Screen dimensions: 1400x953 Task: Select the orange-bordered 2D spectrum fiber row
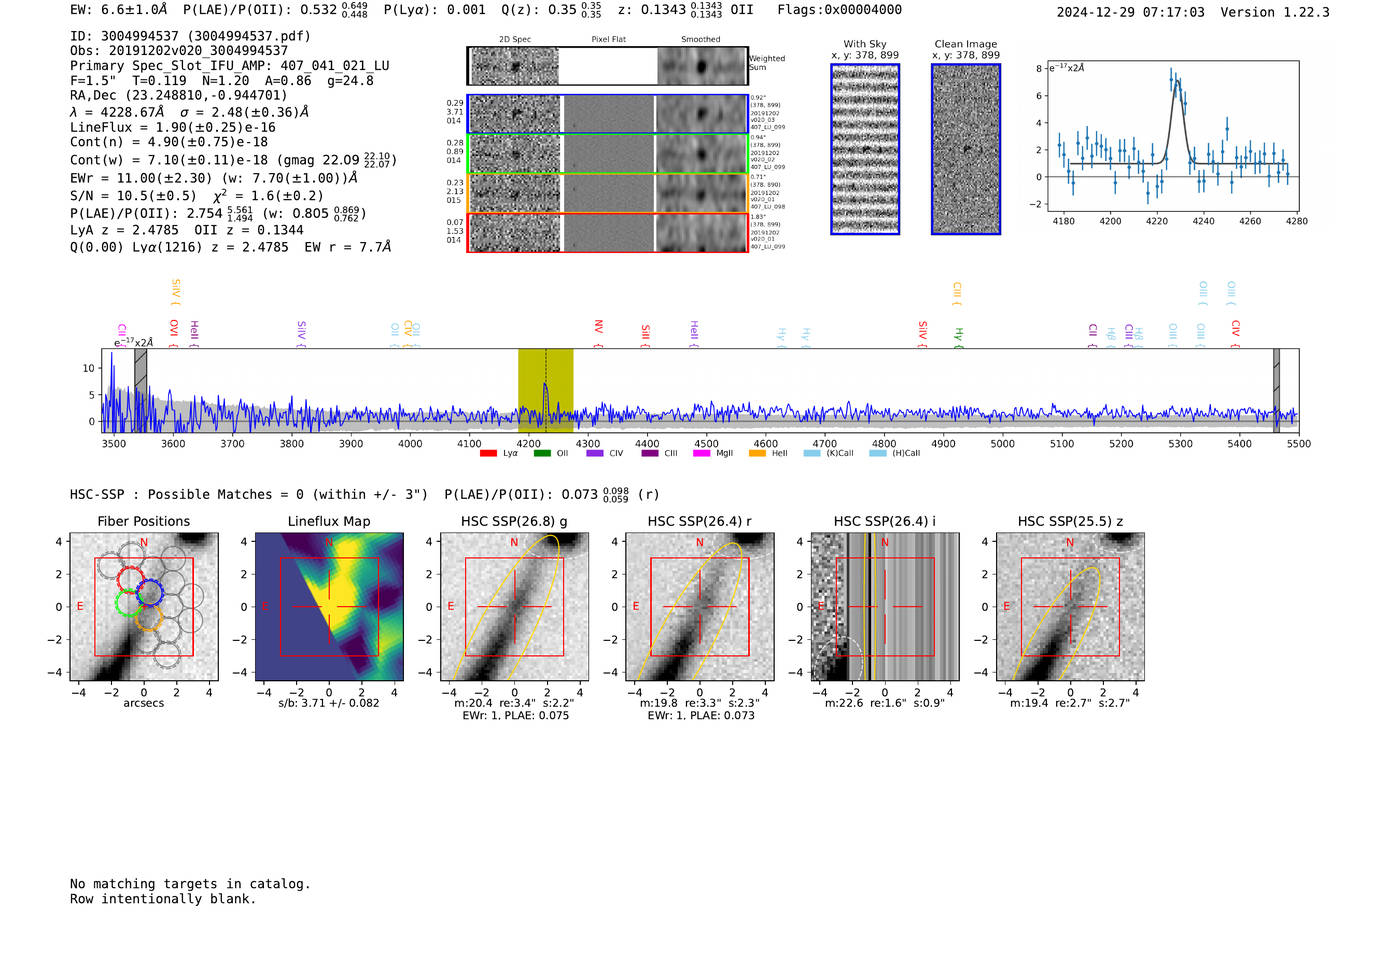click(x=608, y=193)
